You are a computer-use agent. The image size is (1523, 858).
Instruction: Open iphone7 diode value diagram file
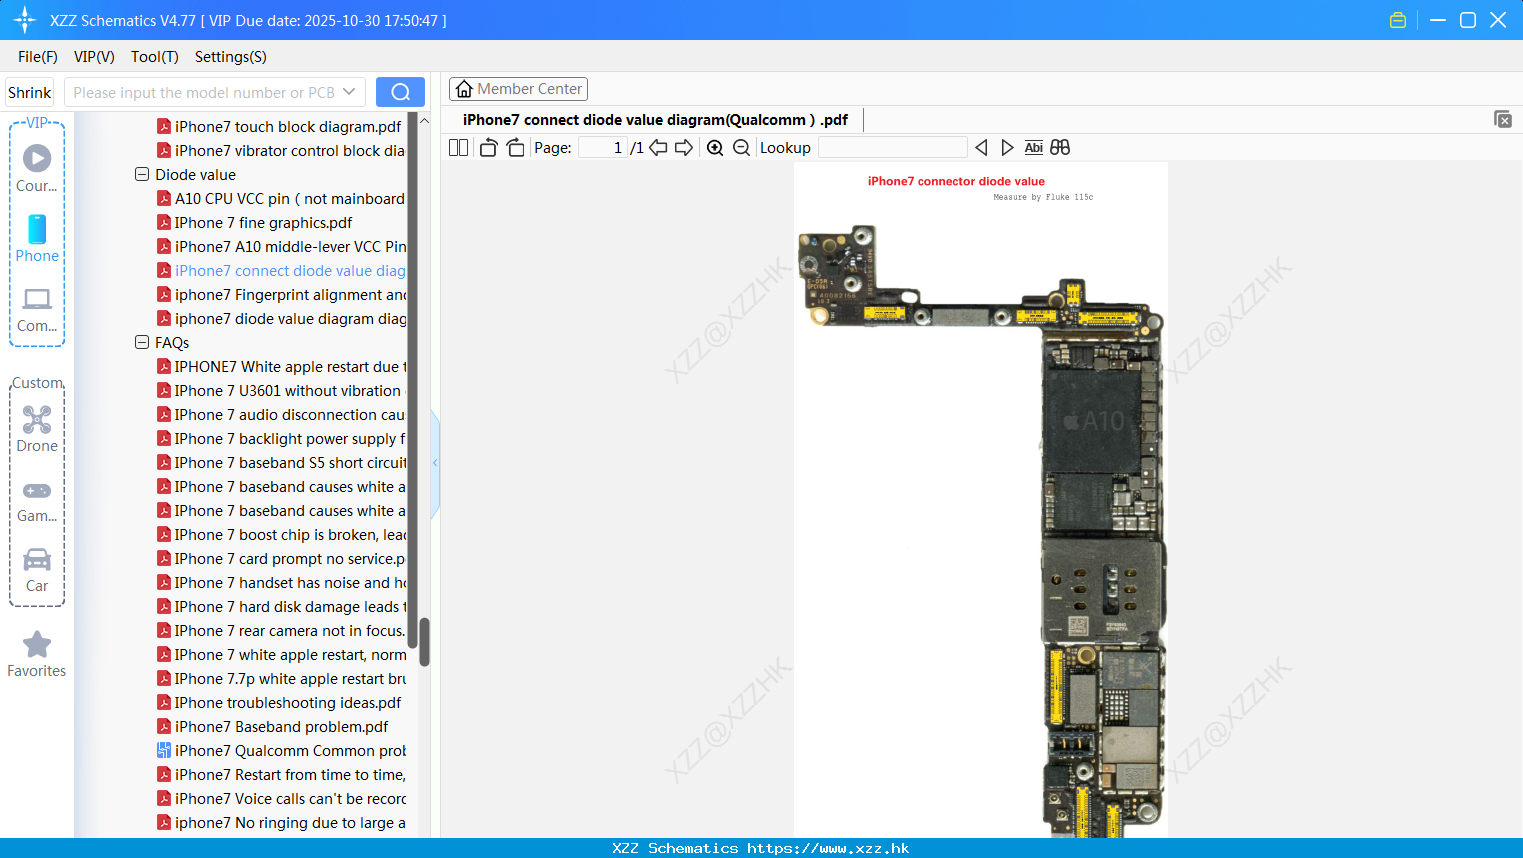point(281,318)
